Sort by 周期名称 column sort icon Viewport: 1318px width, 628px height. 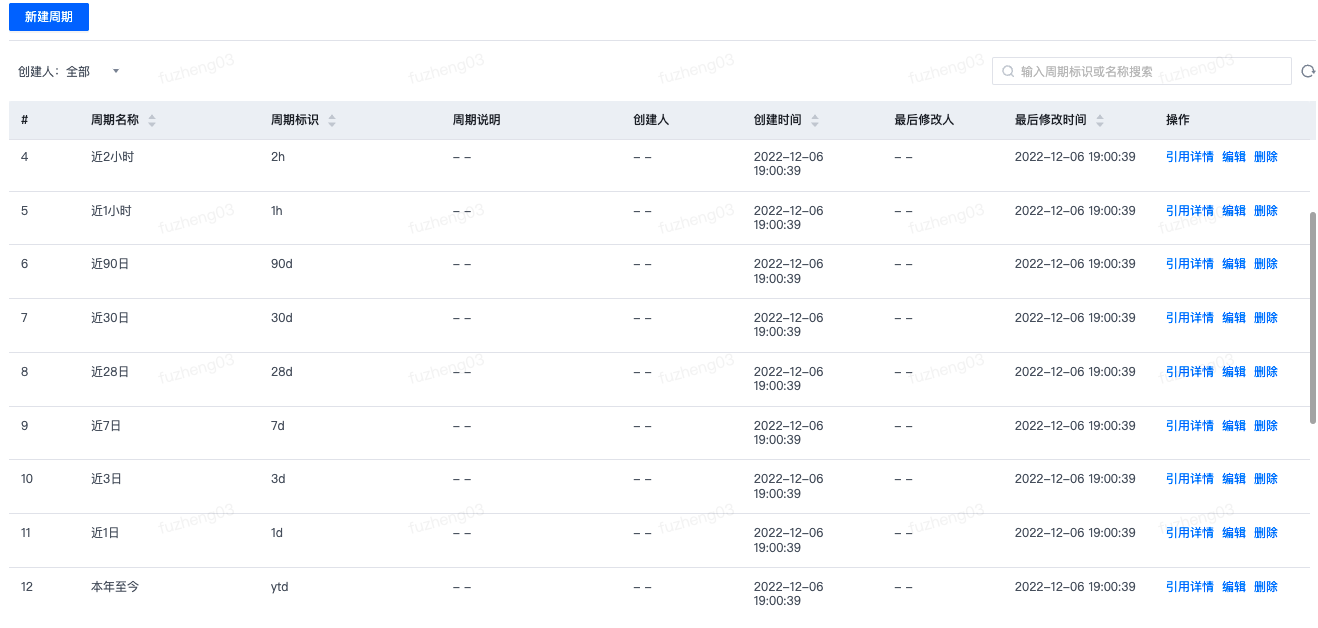[152, 120]
